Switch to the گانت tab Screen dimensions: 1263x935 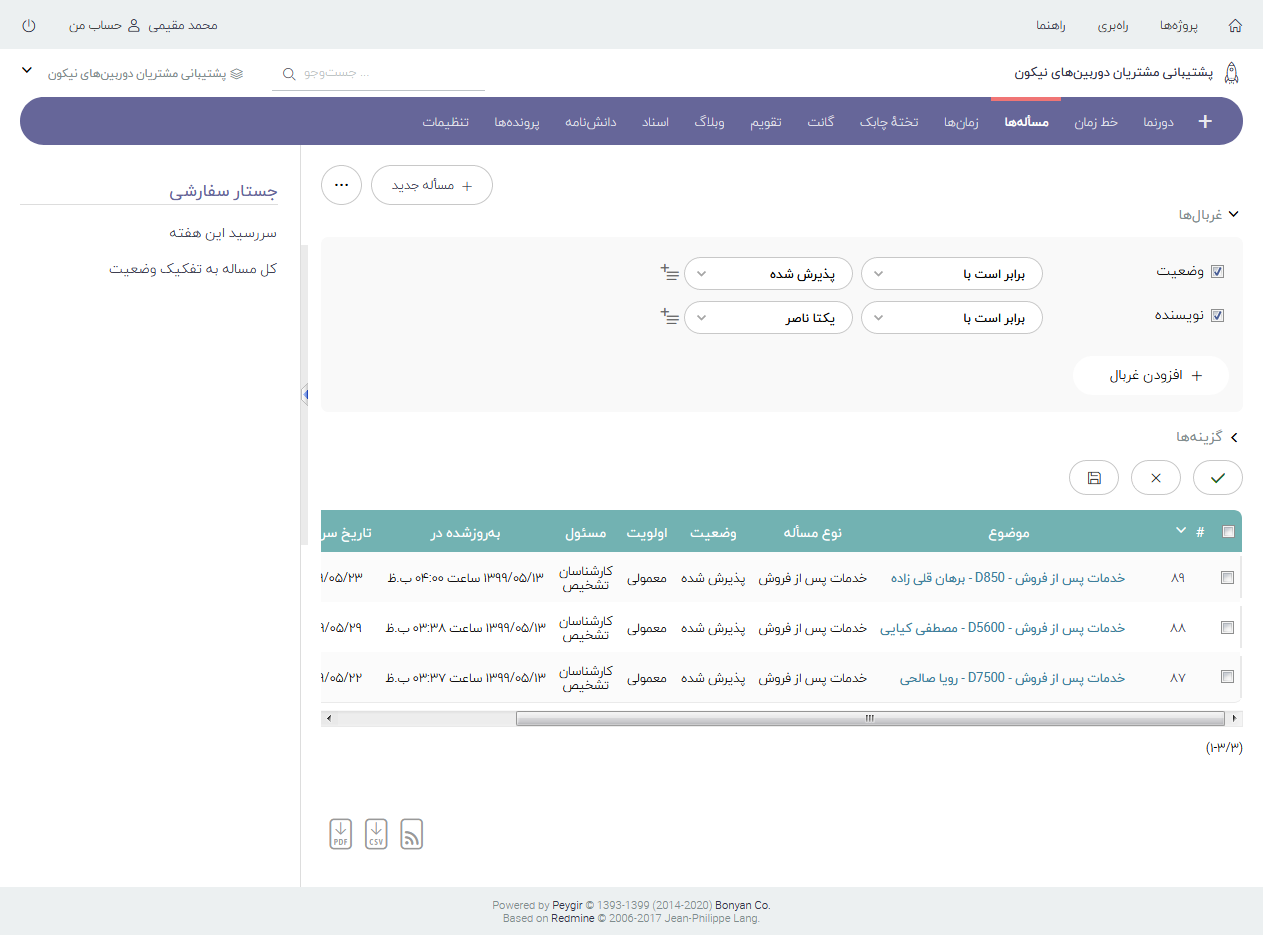click(821, 121)
